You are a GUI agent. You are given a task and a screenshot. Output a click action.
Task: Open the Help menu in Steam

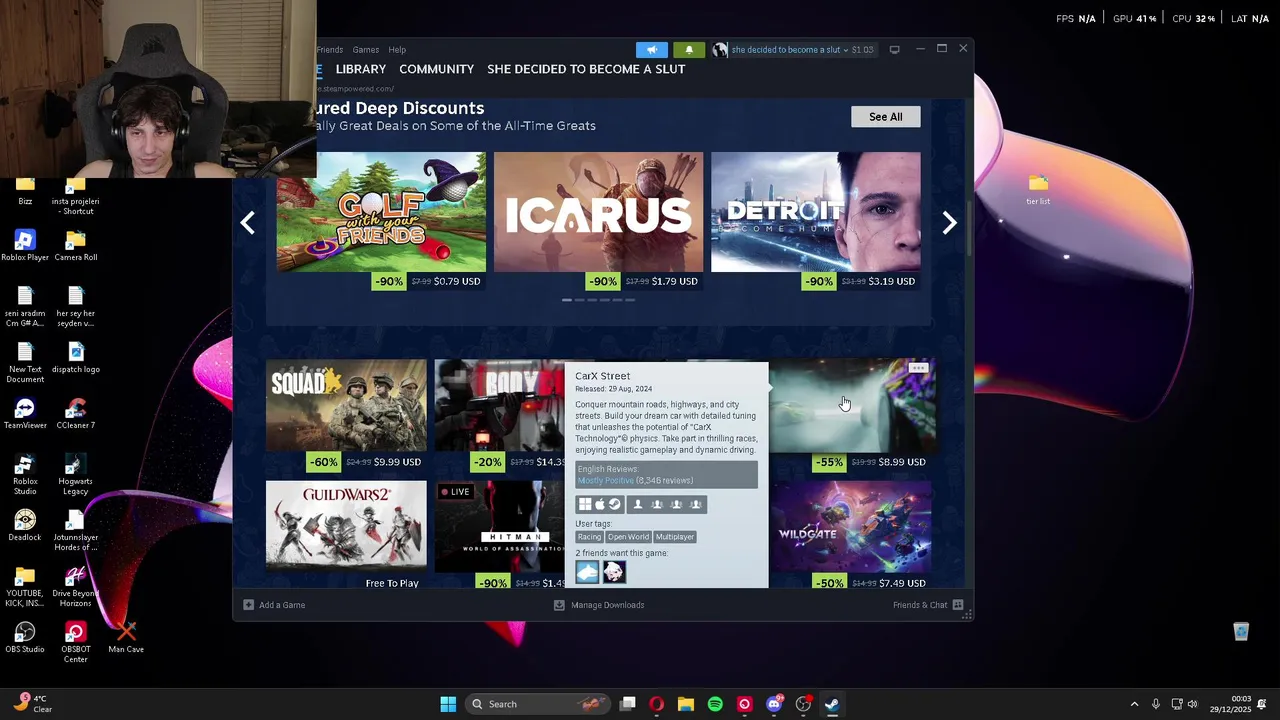point(397,50)
